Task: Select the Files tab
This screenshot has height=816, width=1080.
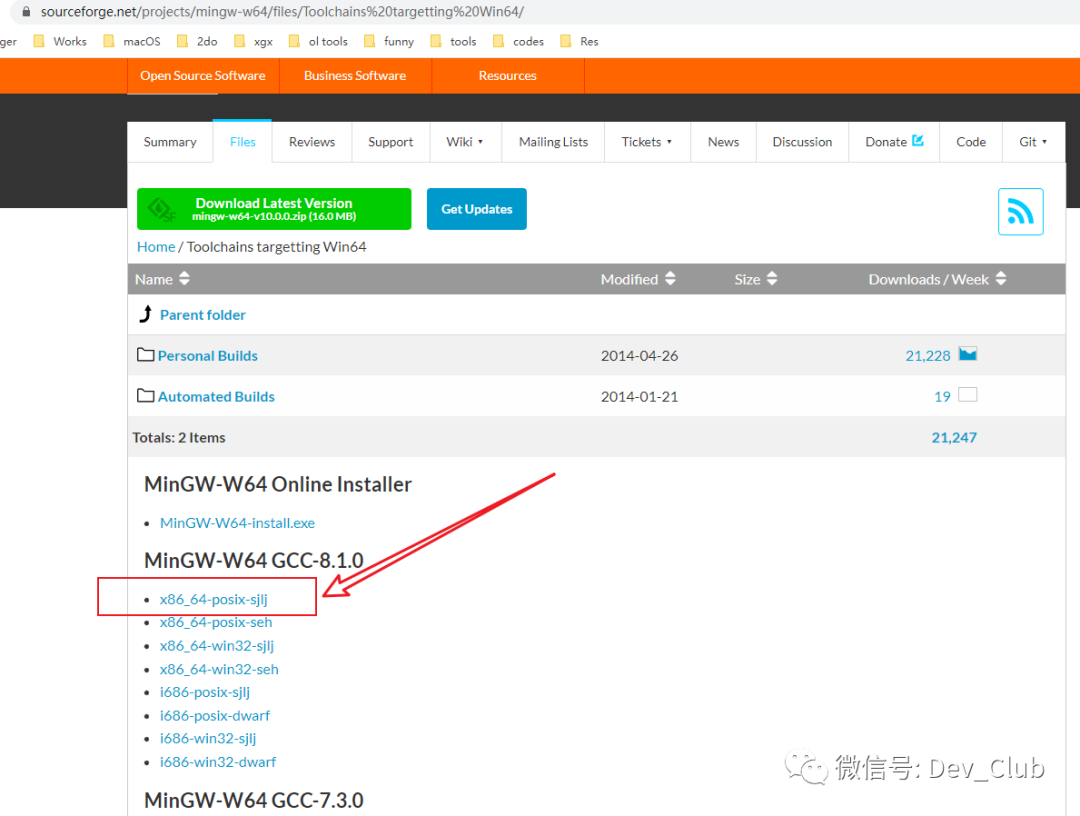Action: click(242, 141)
